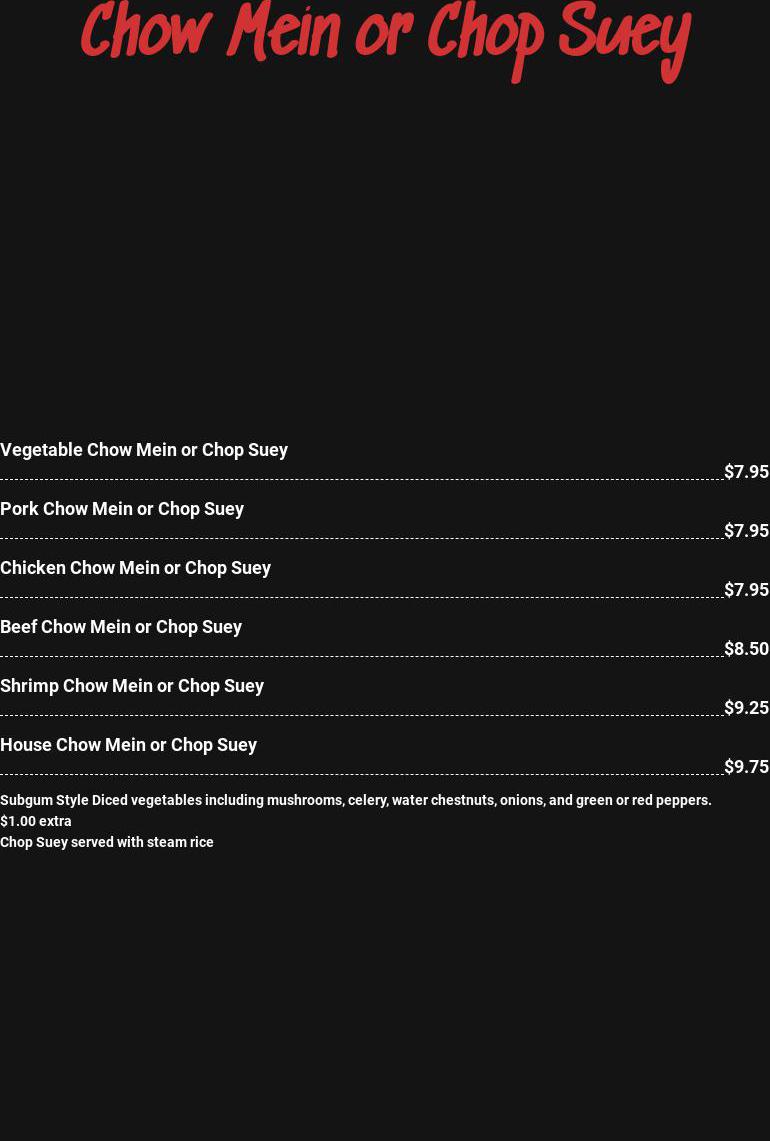
Task: Click the $7.95 price for Pork dish
Action: 746,531
